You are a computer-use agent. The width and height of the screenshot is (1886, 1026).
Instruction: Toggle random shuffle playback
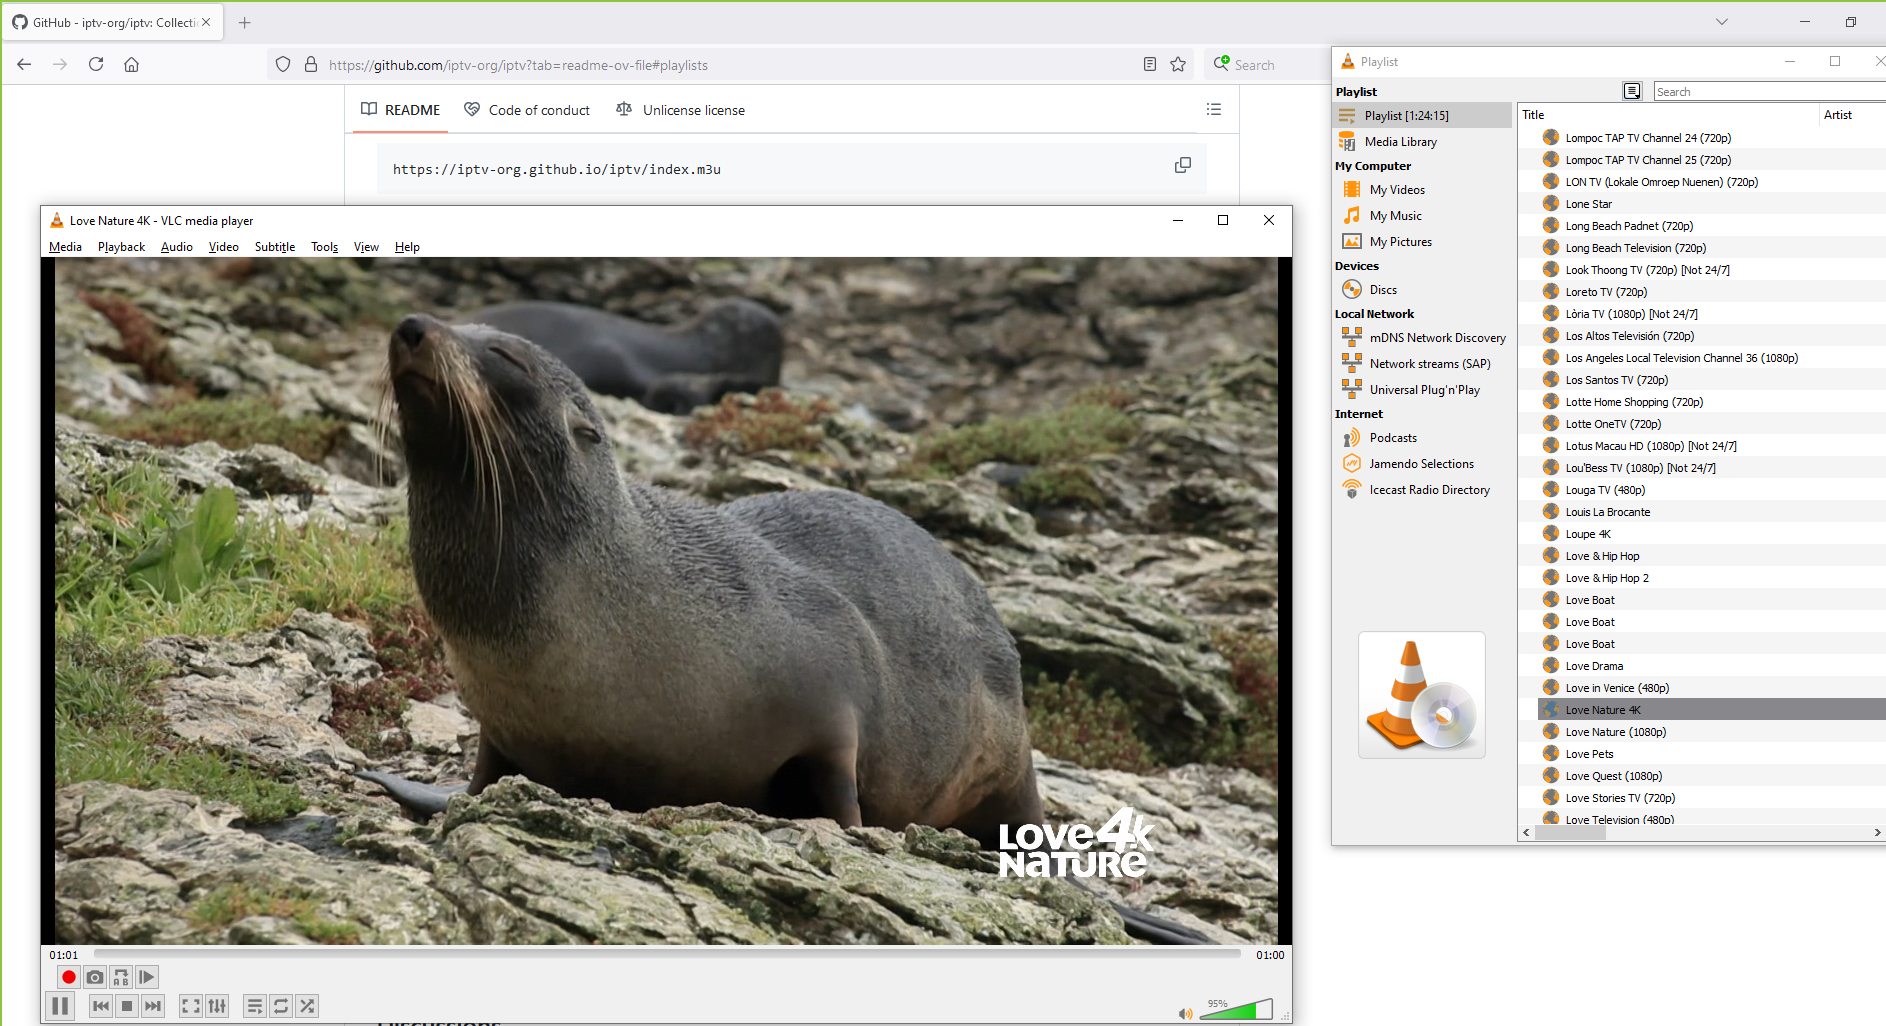pyautogui.click(x=307, y=1006)
